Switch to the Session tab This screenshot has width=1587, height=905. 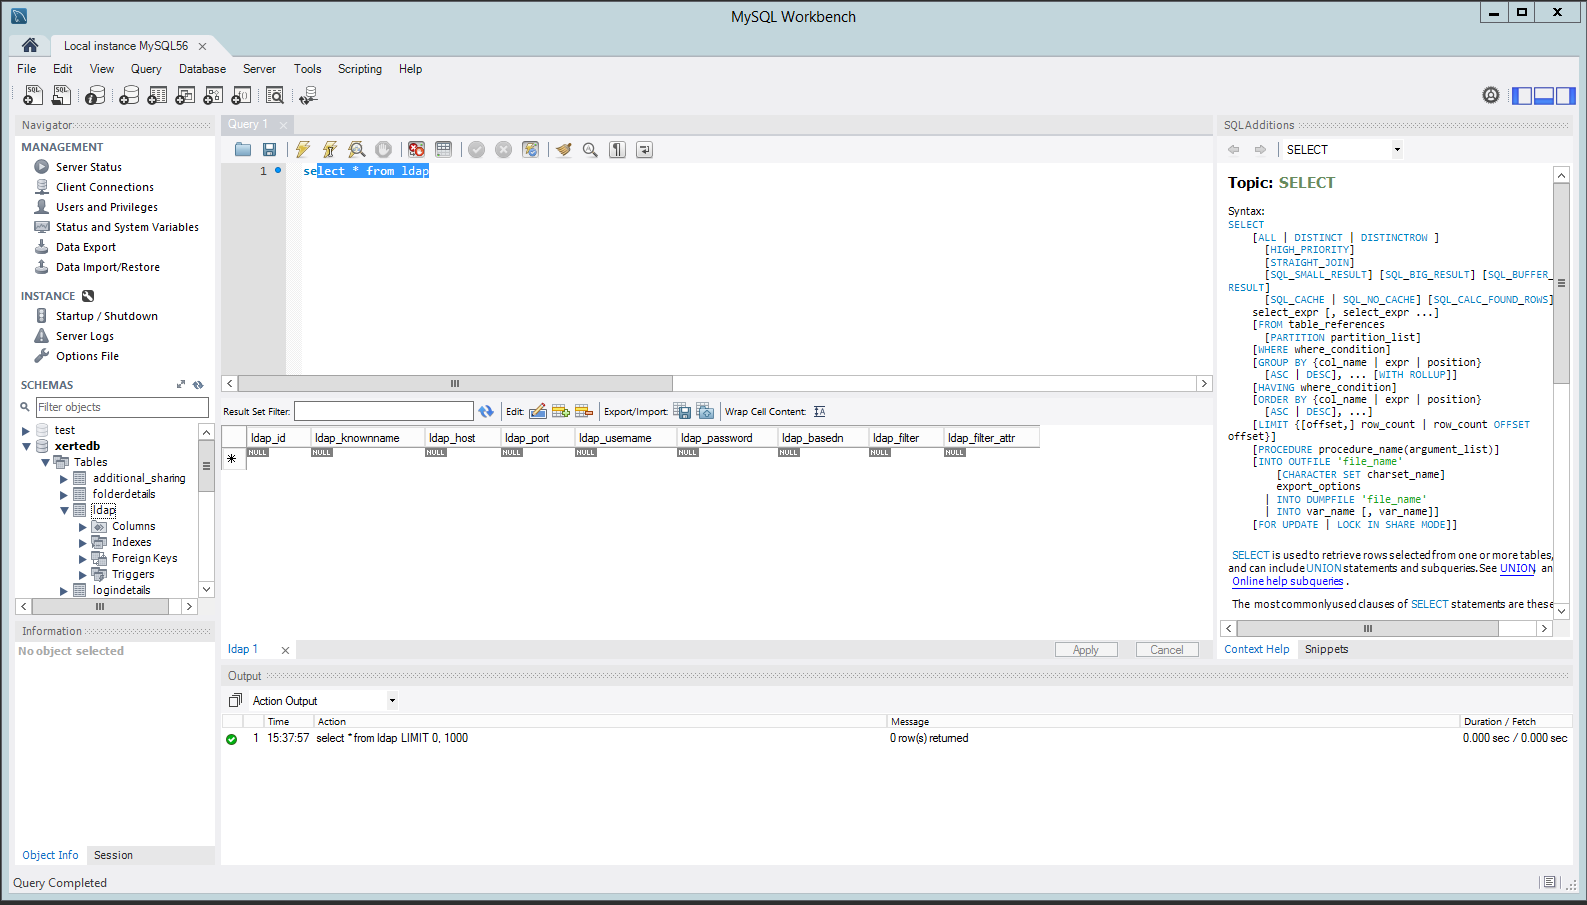(113, 855)
